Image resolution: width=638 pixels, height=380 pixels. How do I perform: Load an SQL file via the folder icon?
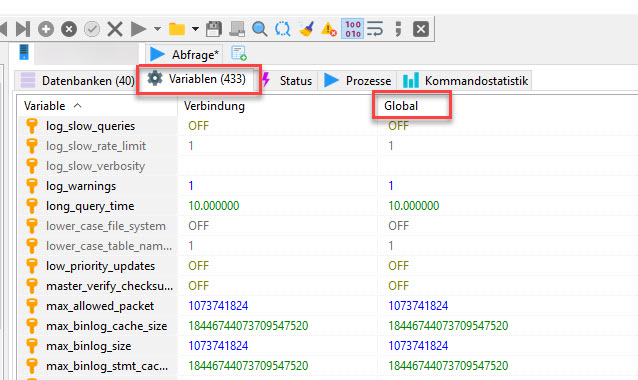177,29
